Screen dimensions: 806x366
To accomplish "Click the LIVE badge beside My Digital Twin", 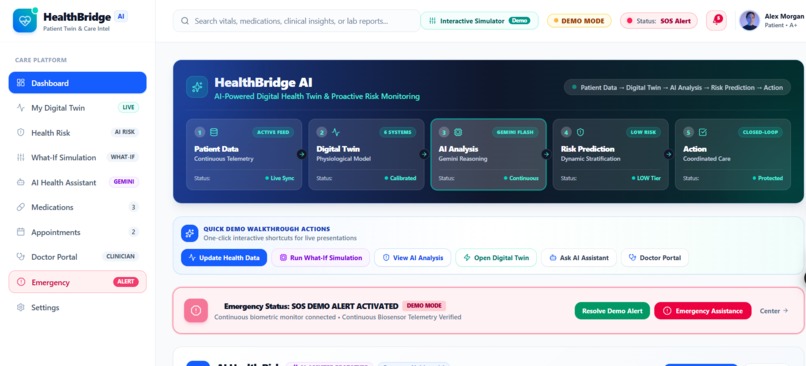I will [128, 107].
